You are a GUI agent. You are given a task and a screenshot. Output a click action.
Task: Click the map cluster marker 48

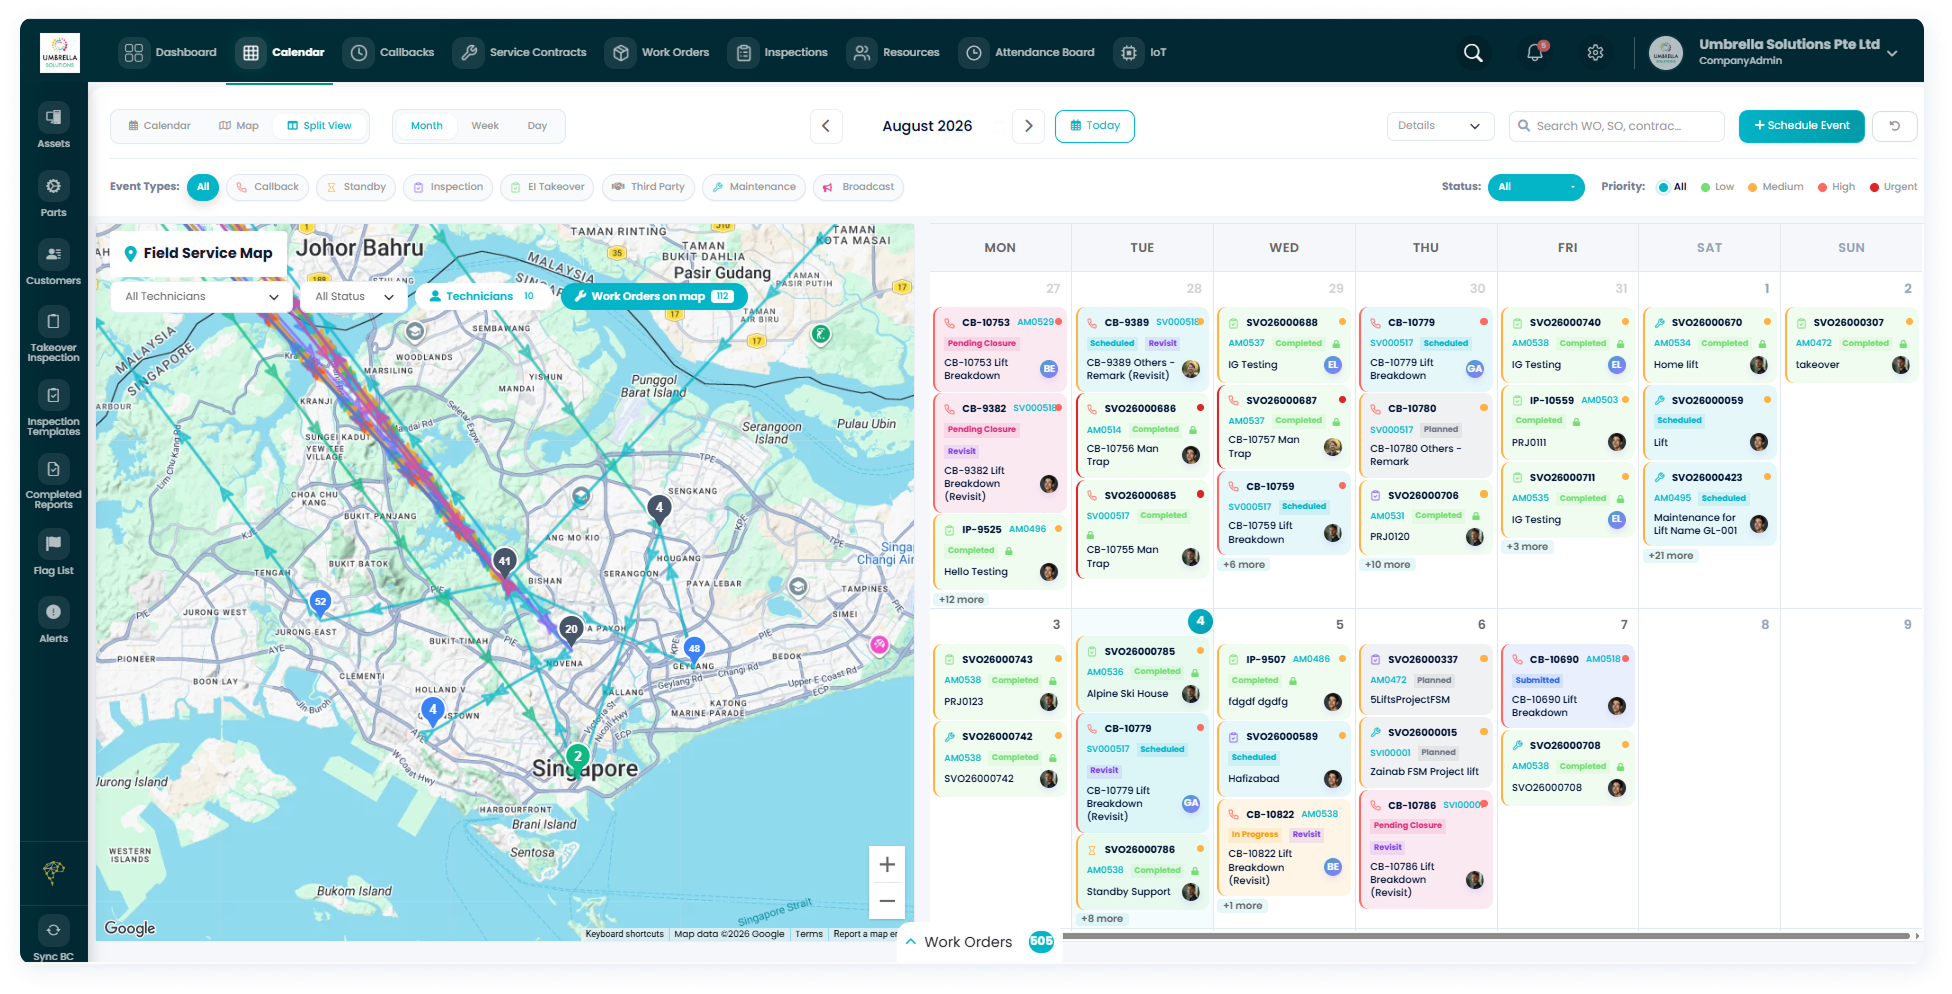pyautogui.click(x=694, y=648)
